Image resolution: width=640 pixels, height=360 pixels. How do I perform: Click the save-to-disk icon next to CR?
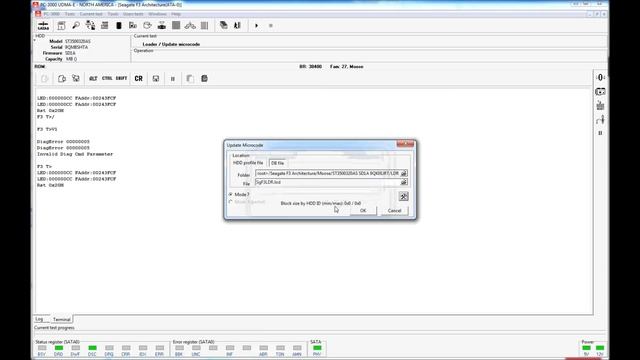point(156,78)
